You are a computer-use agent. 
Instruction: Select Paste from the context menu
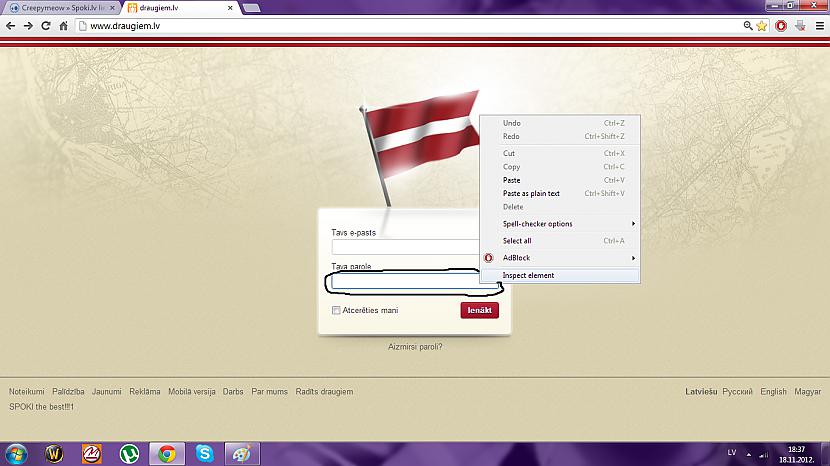tap(560, 180)
